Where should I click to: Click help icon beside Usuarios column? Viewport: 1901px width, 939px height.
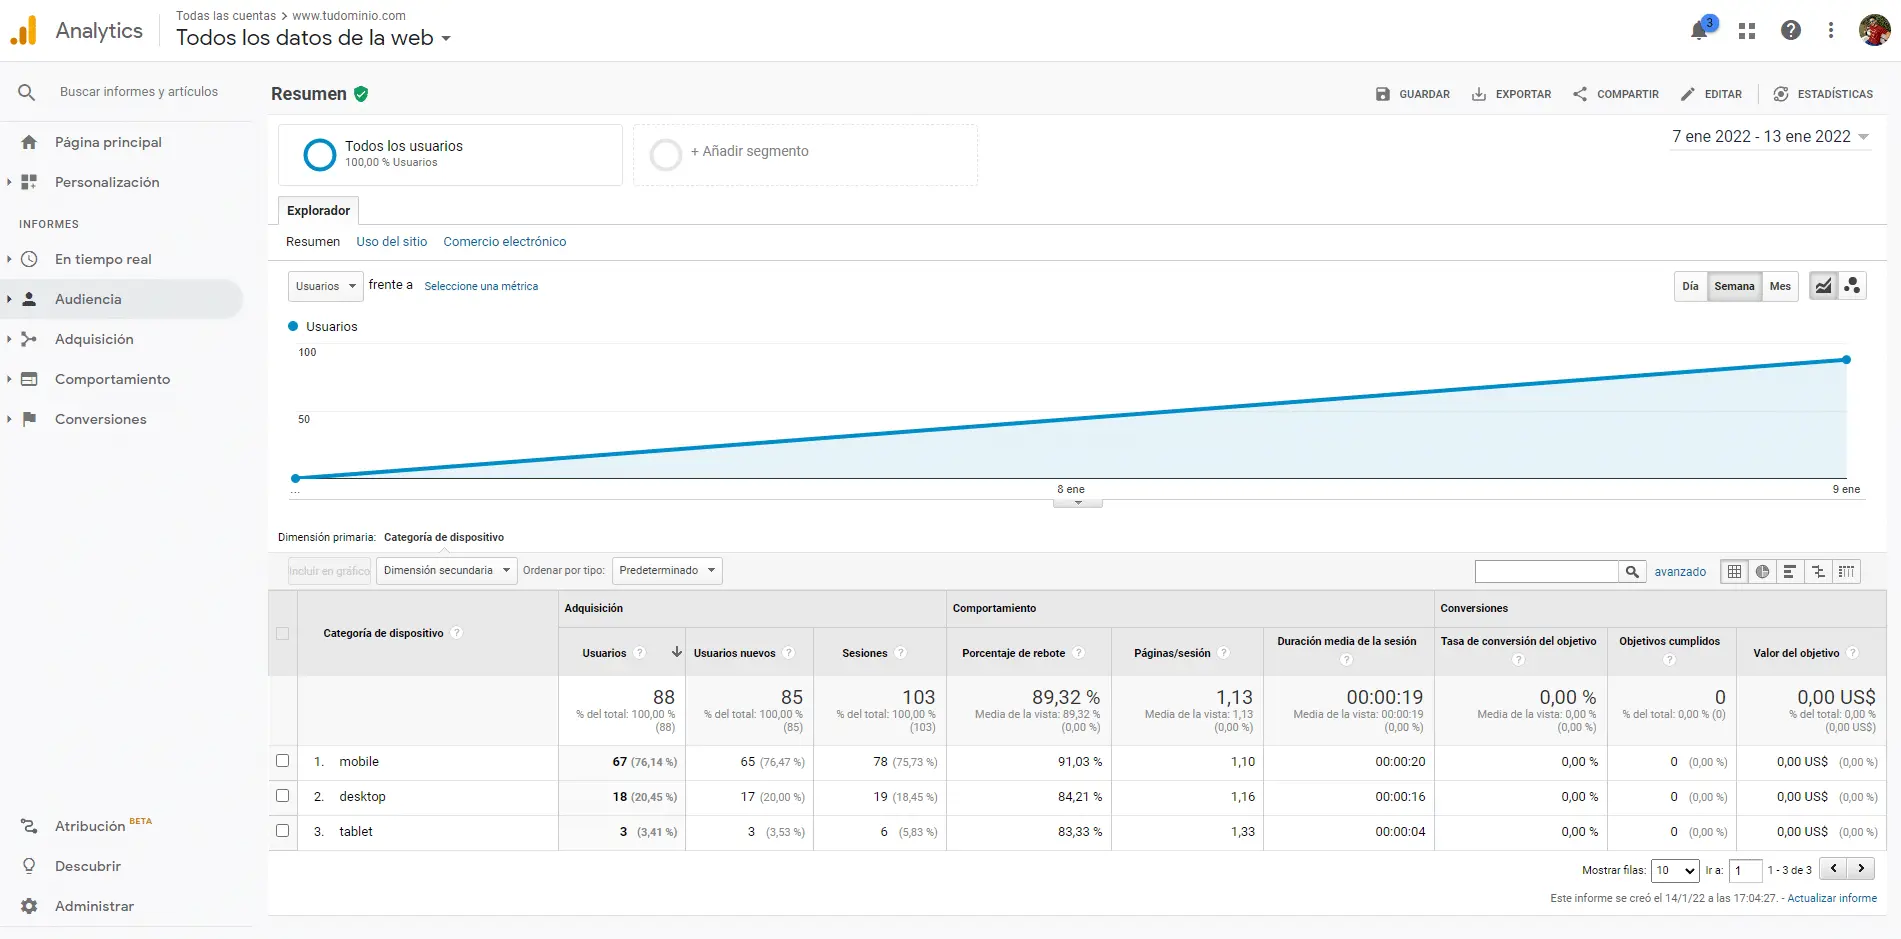[640, 653]
